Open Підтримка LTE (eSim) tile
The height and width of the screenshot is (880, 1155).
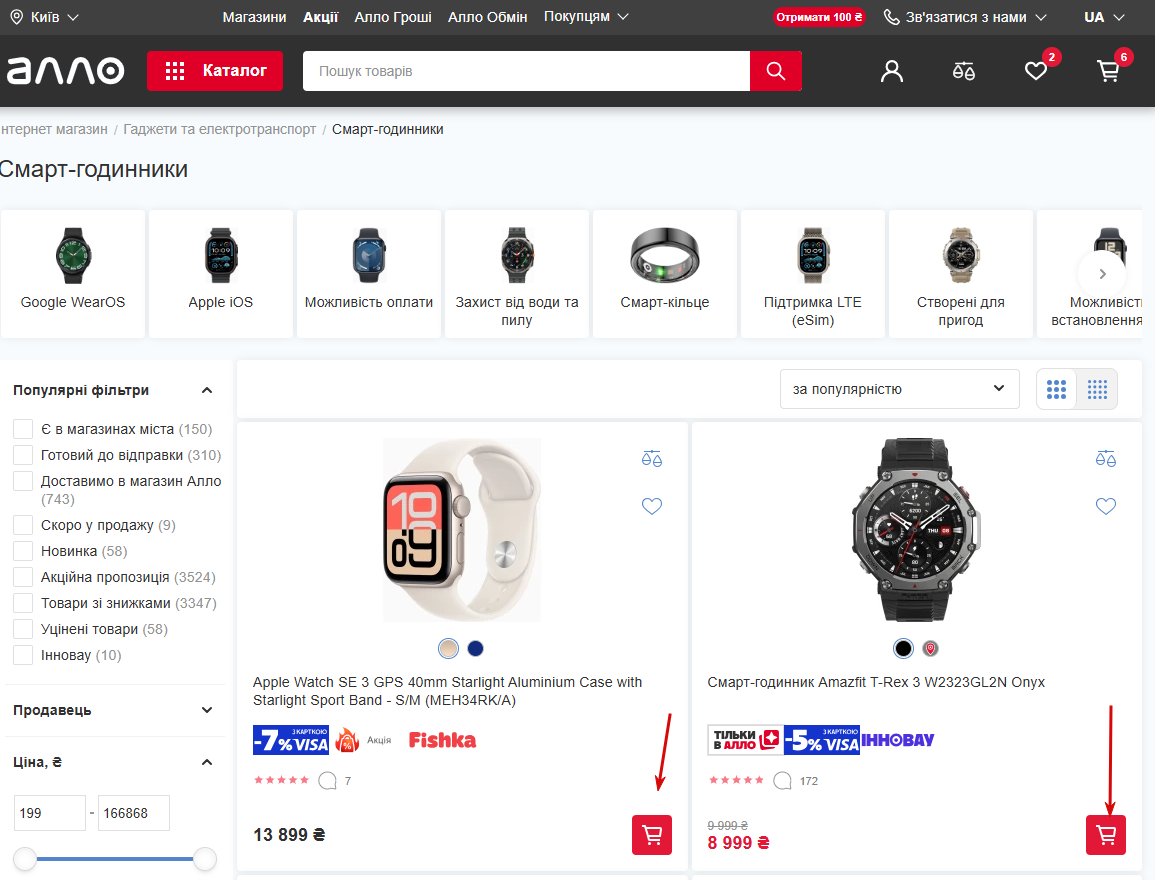click(812, 274)
